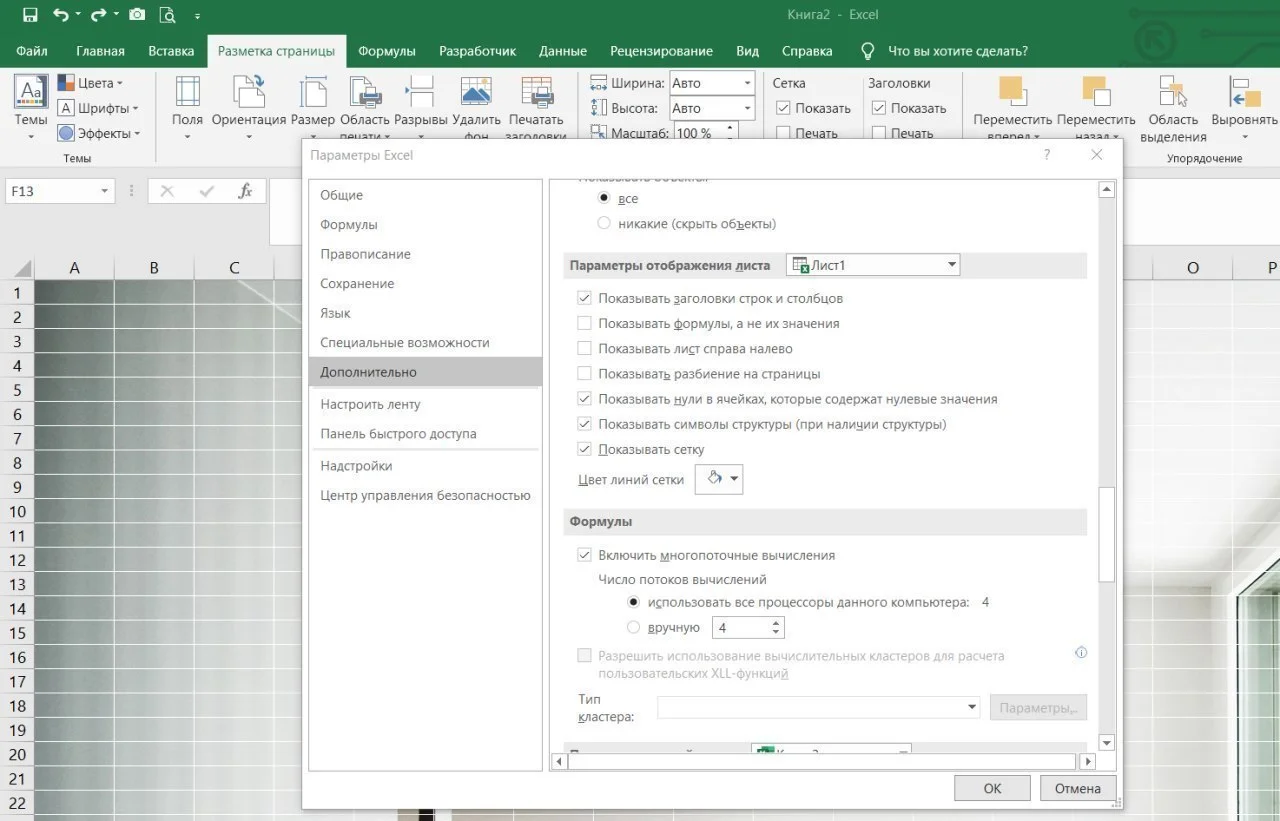Click the OK button
Image resolution: width=1280 pixels, height=821 pixels.
pos(991,788)
